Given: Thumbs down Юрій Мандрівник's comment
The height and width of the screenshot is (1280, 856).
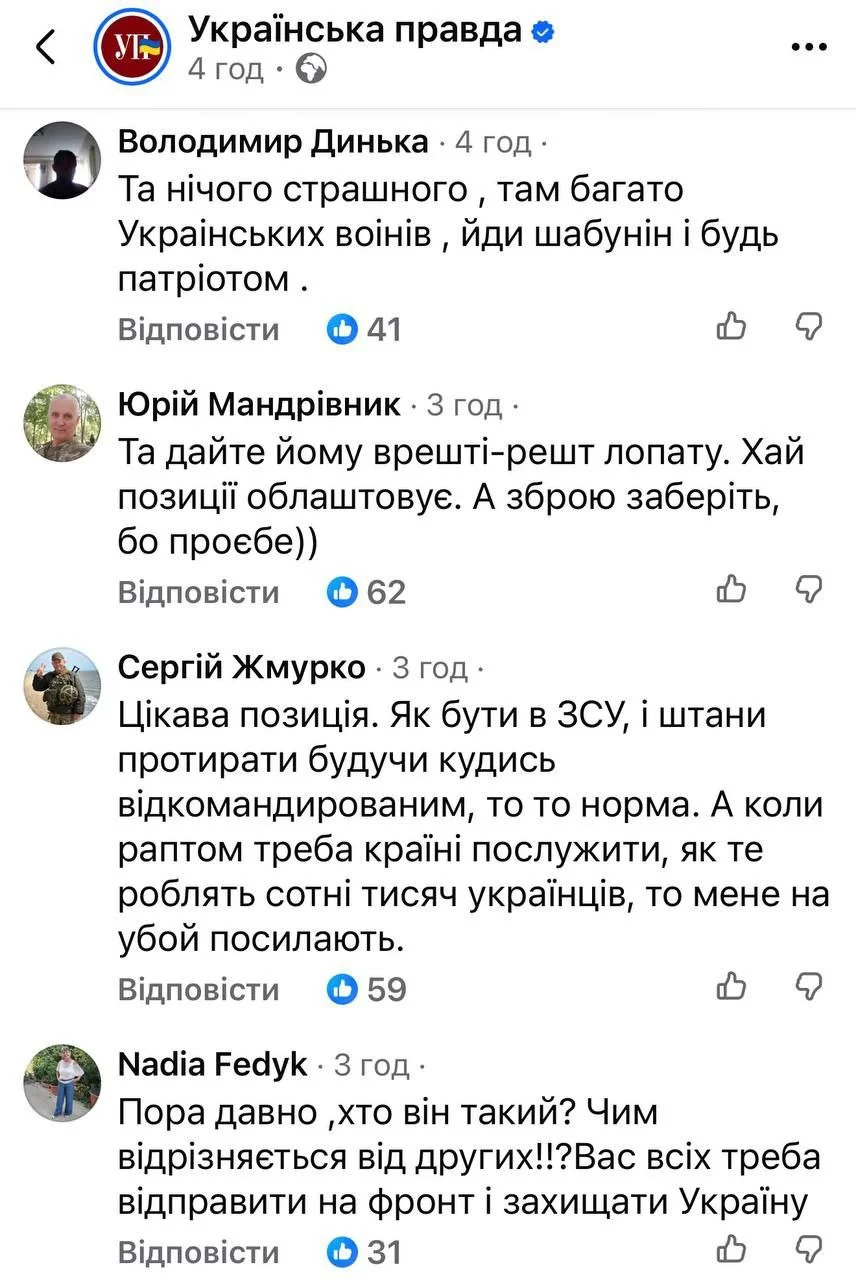Looking at the screenshot, I should 808,590.
